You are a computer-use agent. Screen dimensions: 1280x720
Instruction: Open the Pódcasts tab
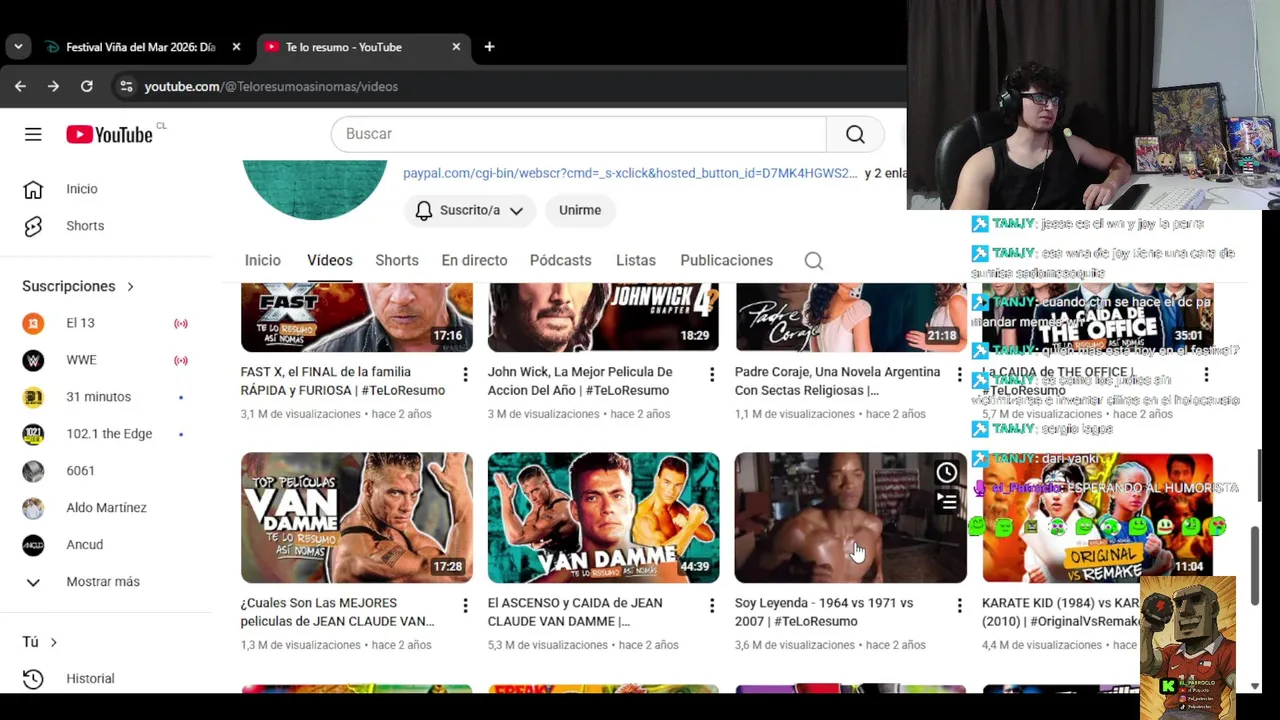point(561,261)
